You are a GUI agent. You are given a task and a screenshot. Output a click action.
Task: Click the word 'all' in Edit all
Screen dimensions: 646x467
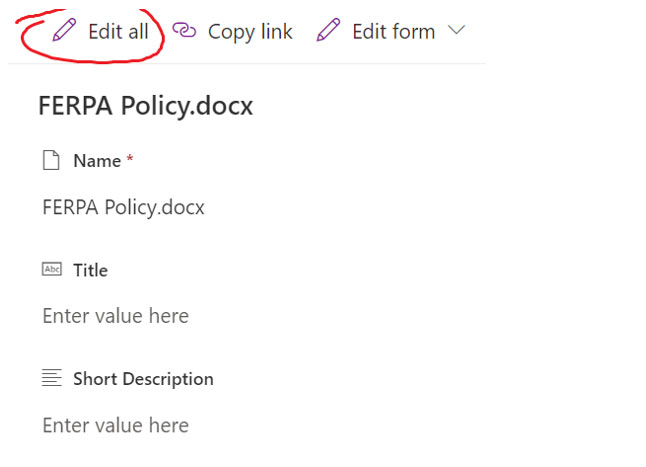coord(138,31)
